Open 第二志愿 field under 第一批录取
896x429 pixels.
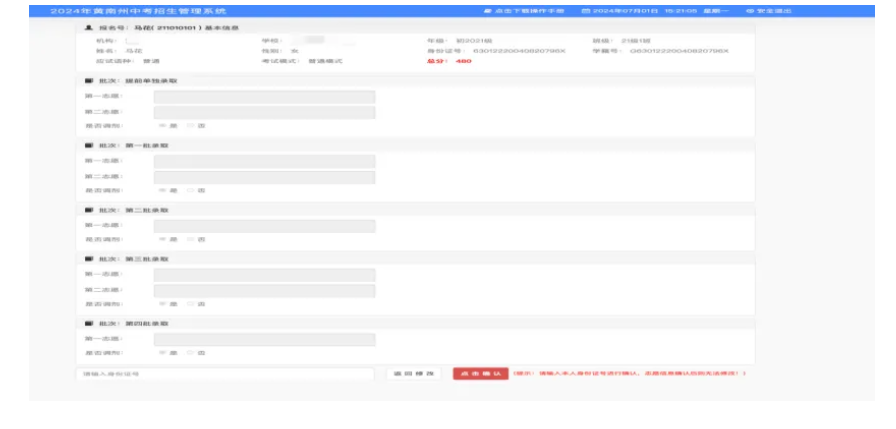(264, 177)
